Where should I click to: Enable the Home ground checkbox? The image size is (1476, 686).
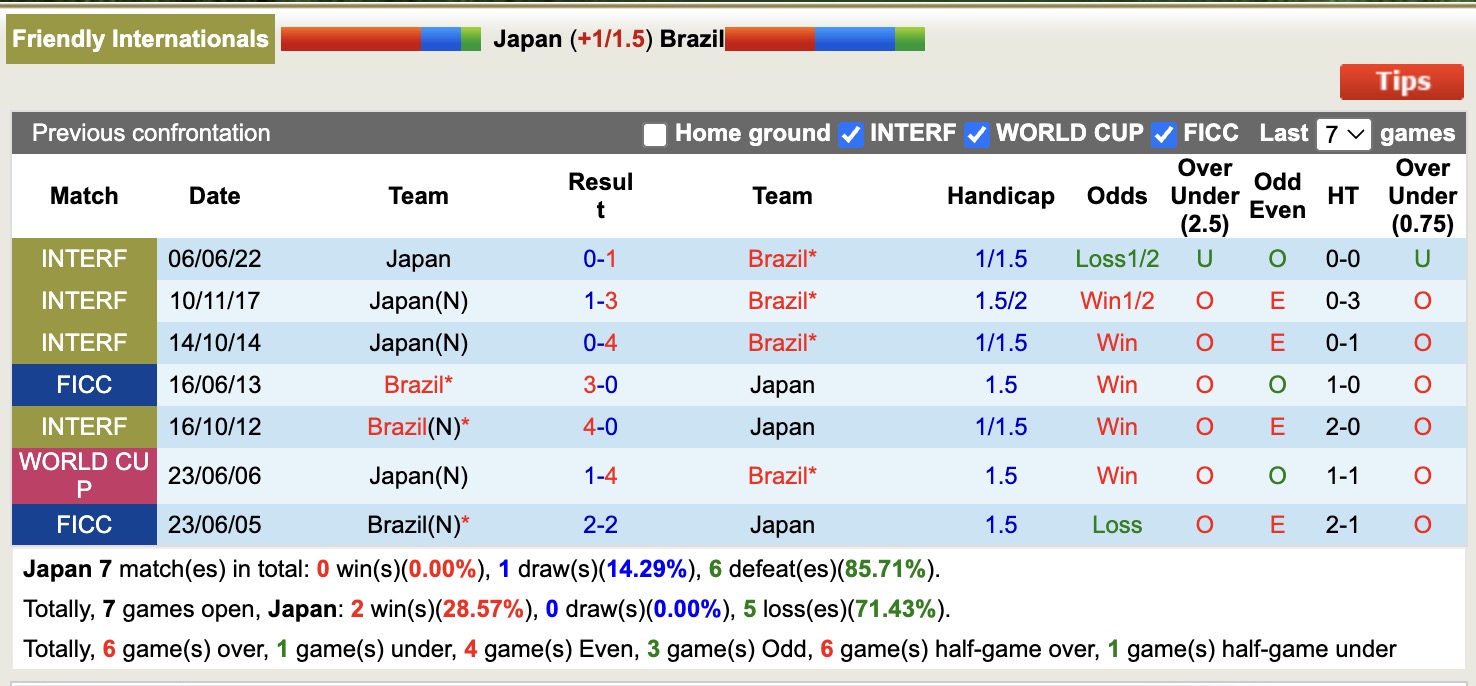(x=655, y=133)
